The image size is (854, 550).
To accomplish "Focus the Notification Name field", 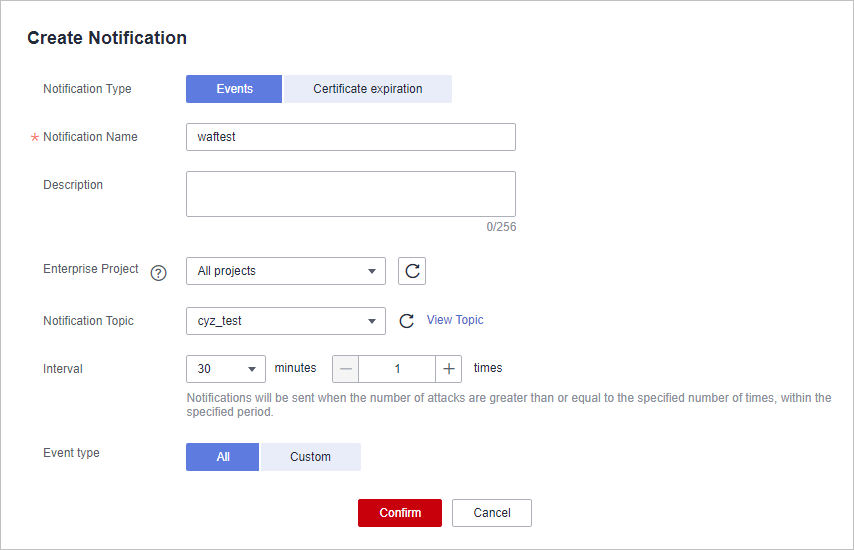I will 351,137.
